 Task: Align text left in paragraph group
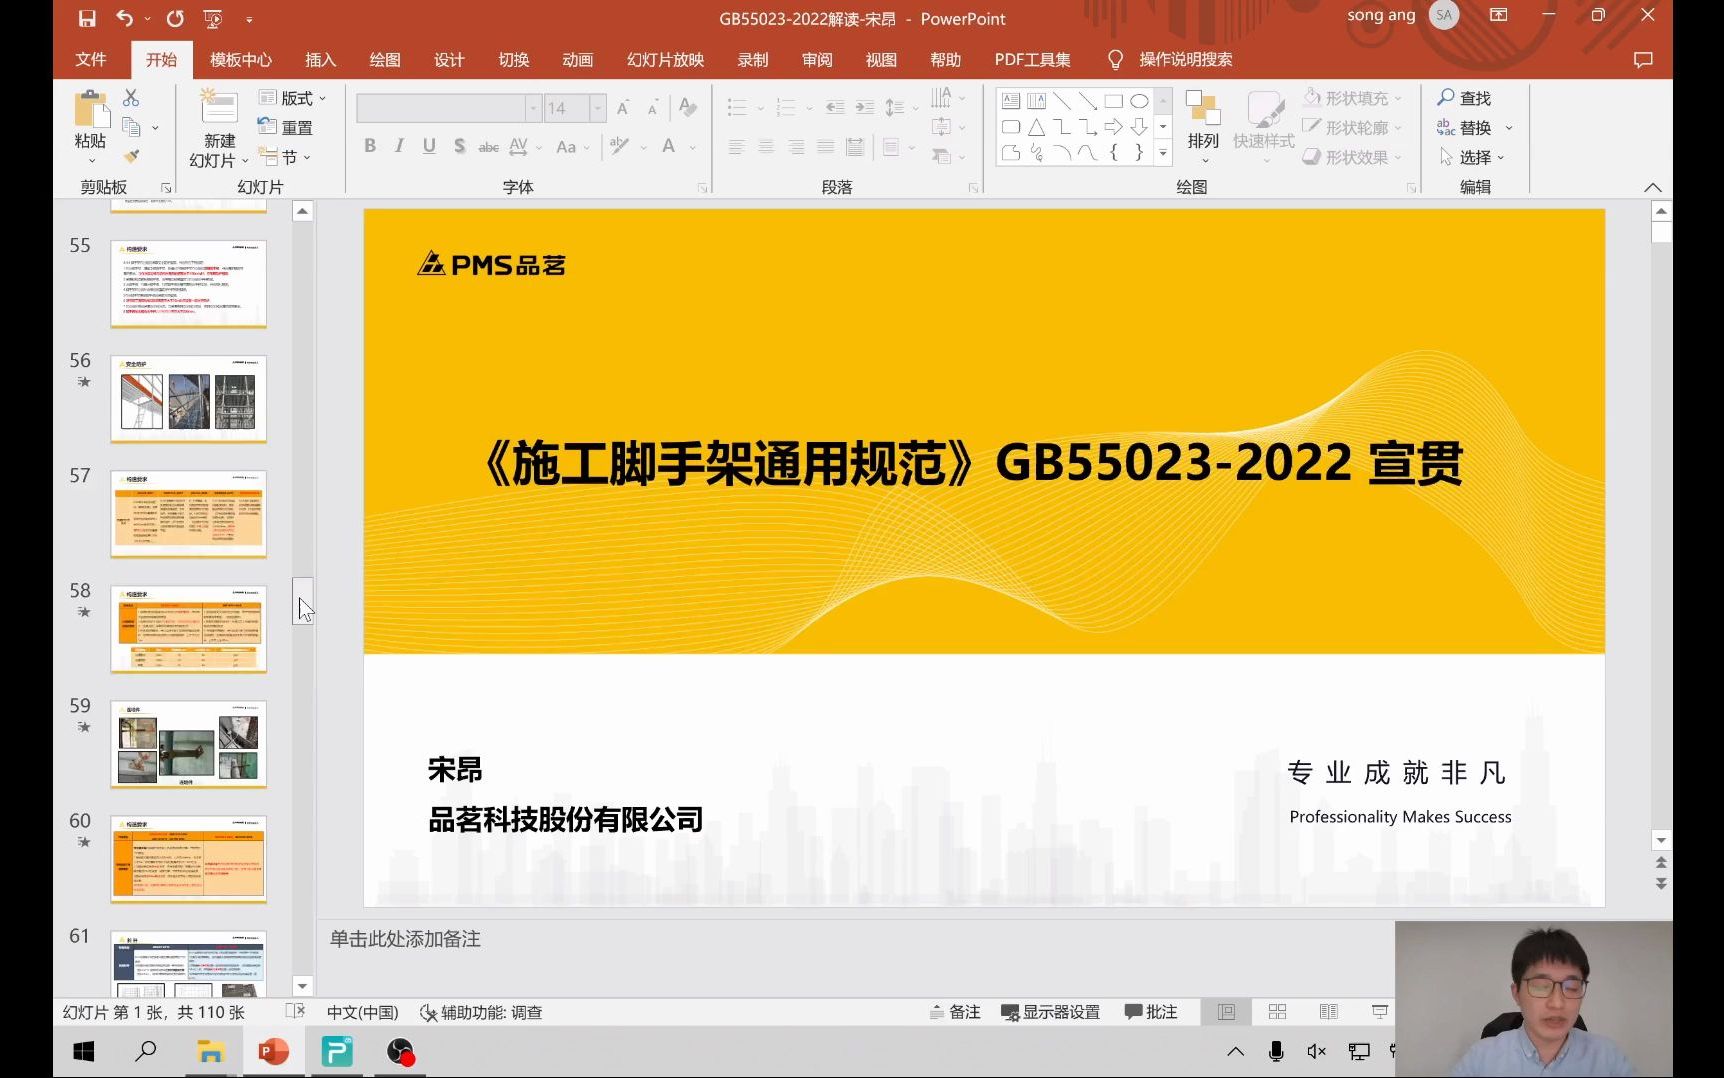point(737,147)
